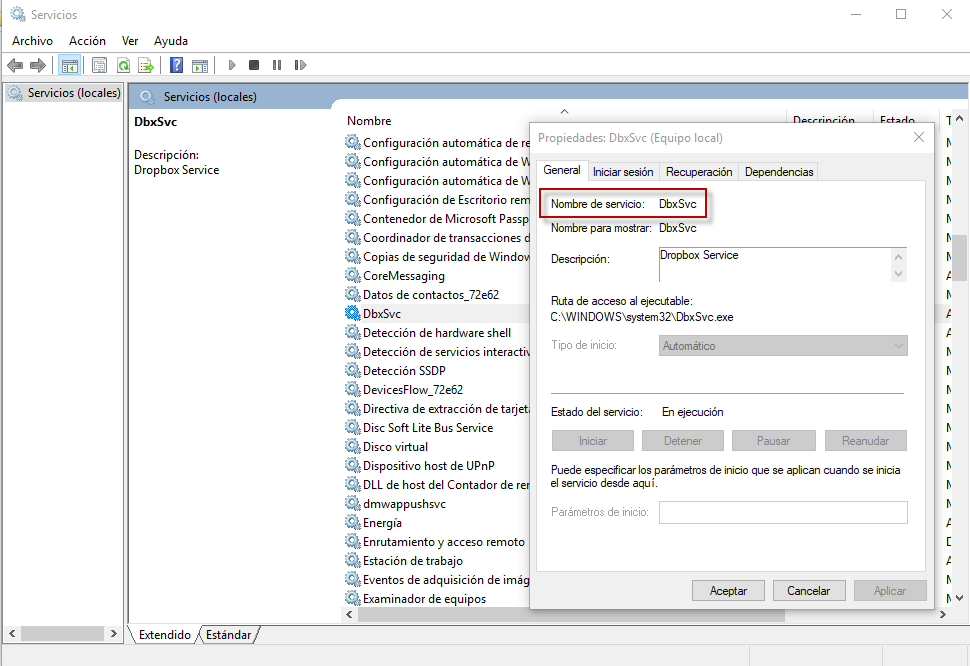Open the Ayuda menu
This screenshot has height=666, width=970.
click(x=171, y=41)
